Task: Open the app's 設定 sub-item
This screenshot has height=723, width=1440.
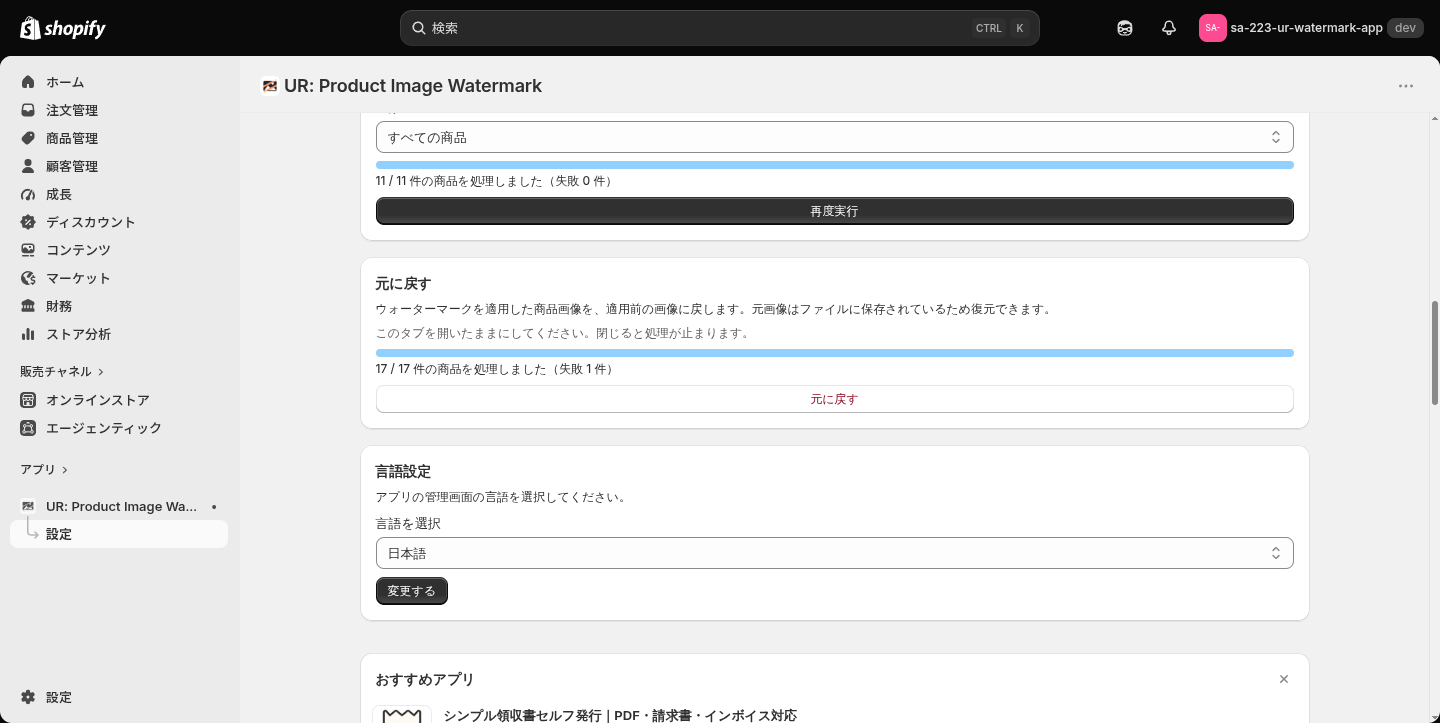Action: coord(119,534)
